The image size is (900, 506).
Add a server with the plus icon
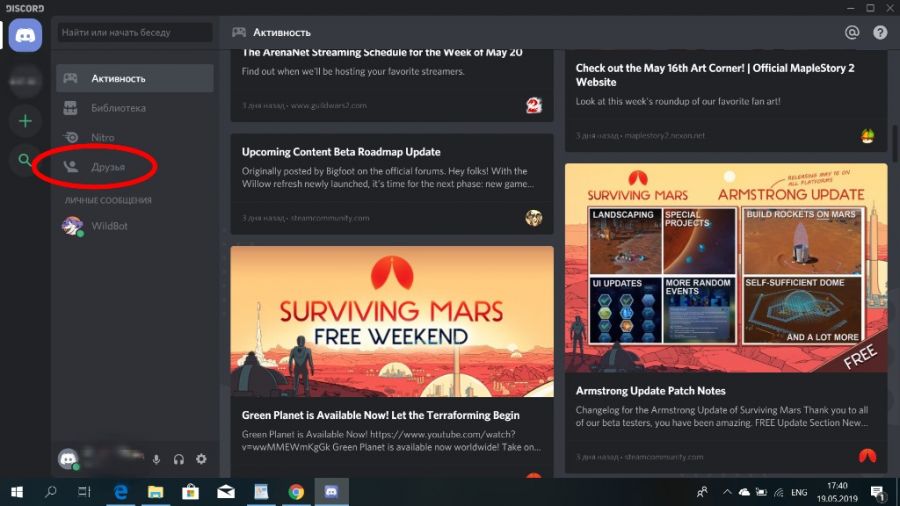click(x=25, y=121)
